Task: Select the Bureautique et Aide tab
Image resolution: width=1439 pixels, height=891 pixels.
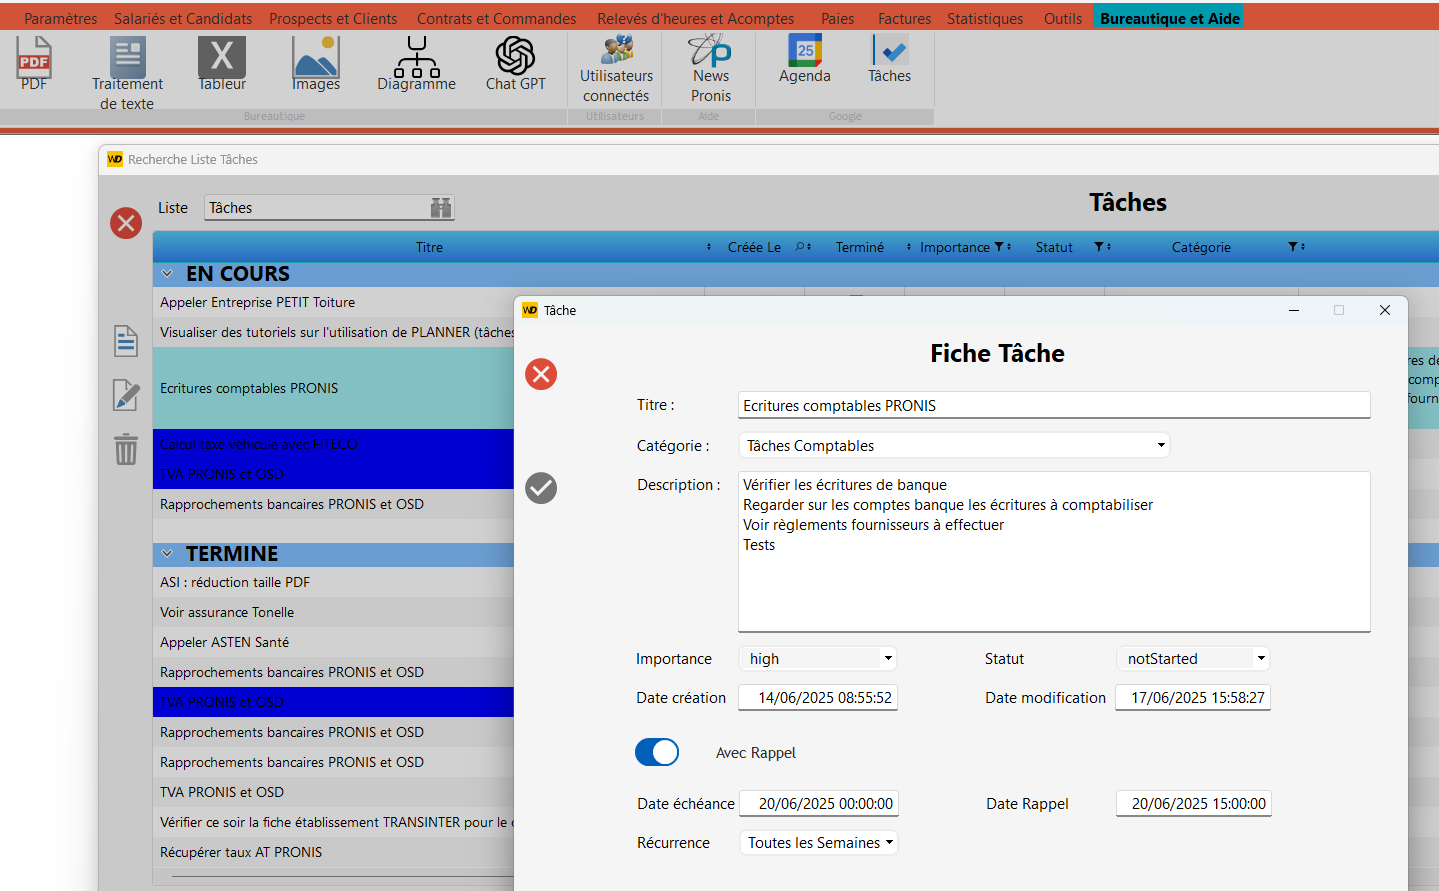Action: [1170, 18]
